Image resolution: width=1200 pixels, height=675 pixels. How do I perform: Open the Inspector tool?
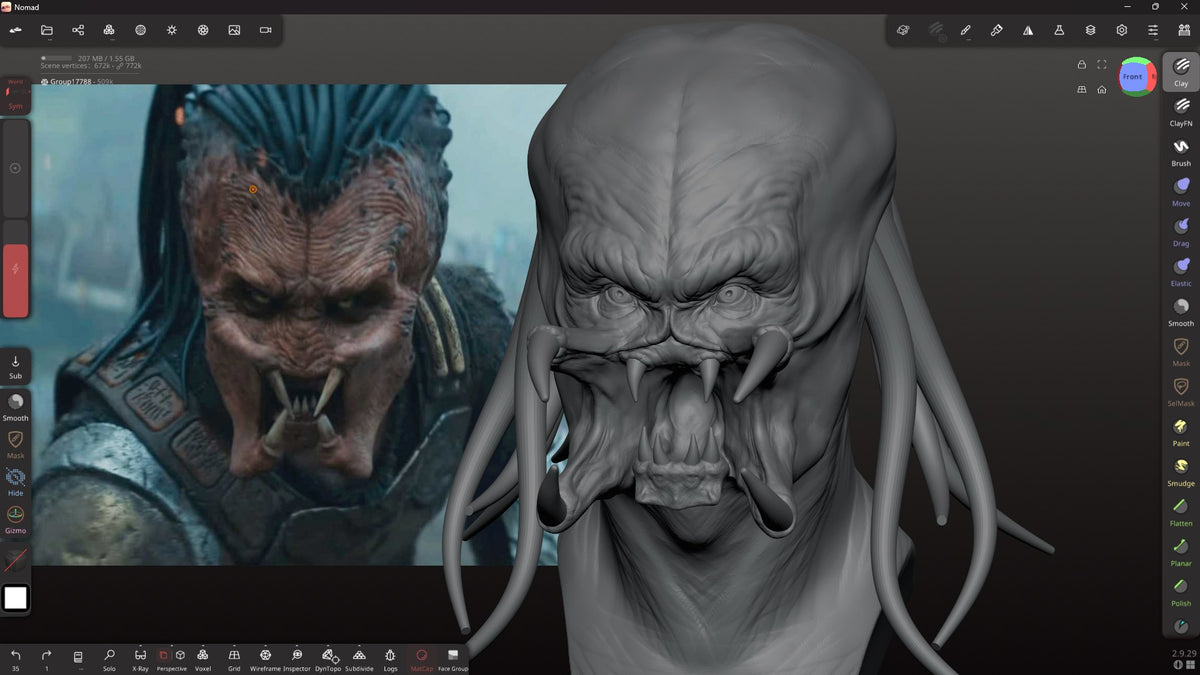pyautogui.click(x=297, y=659)
